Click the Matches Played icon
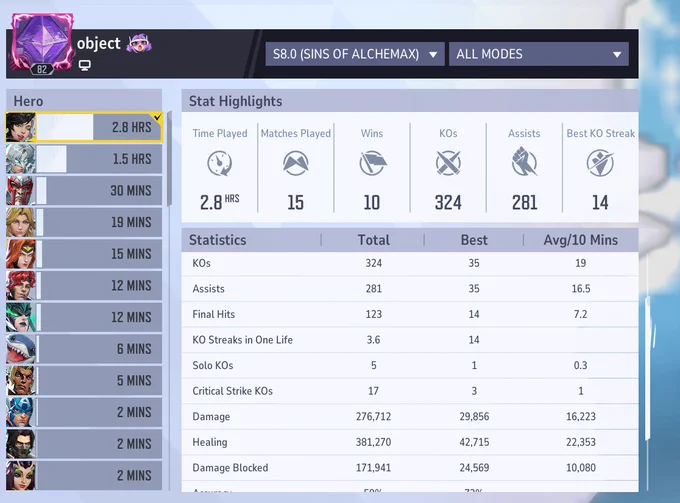Screen dimensions: 680x503 [x=296, y=163]
